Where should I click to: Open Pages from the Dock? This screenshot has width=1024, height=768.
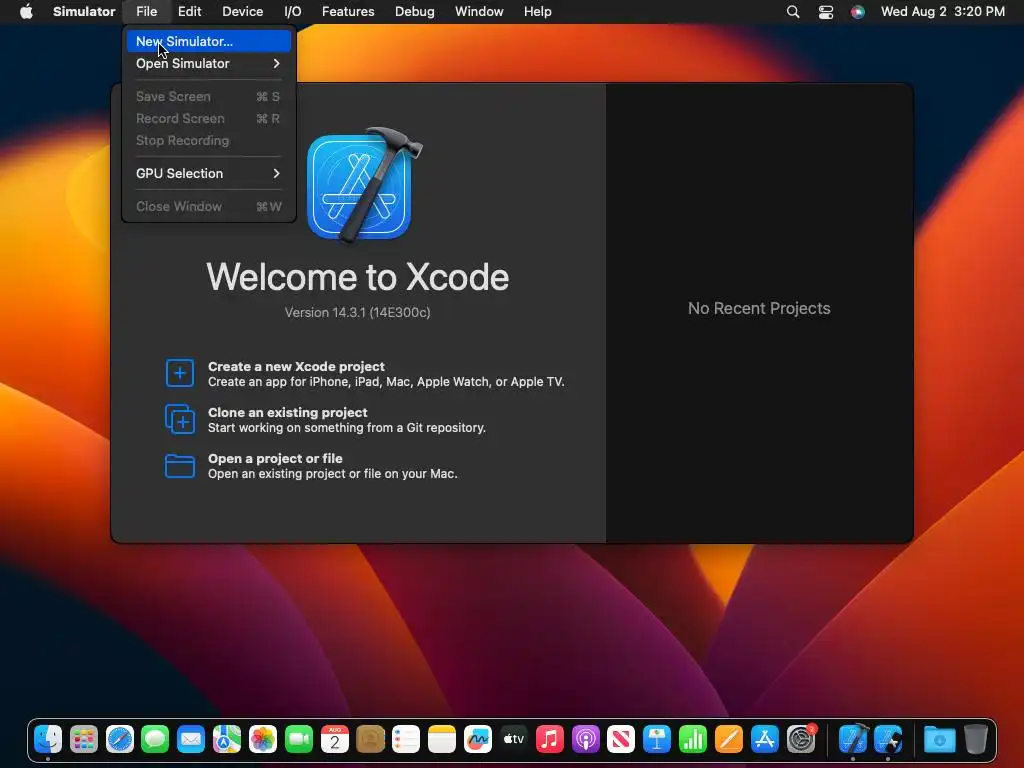pyautogui.click(x=728, y=739)
